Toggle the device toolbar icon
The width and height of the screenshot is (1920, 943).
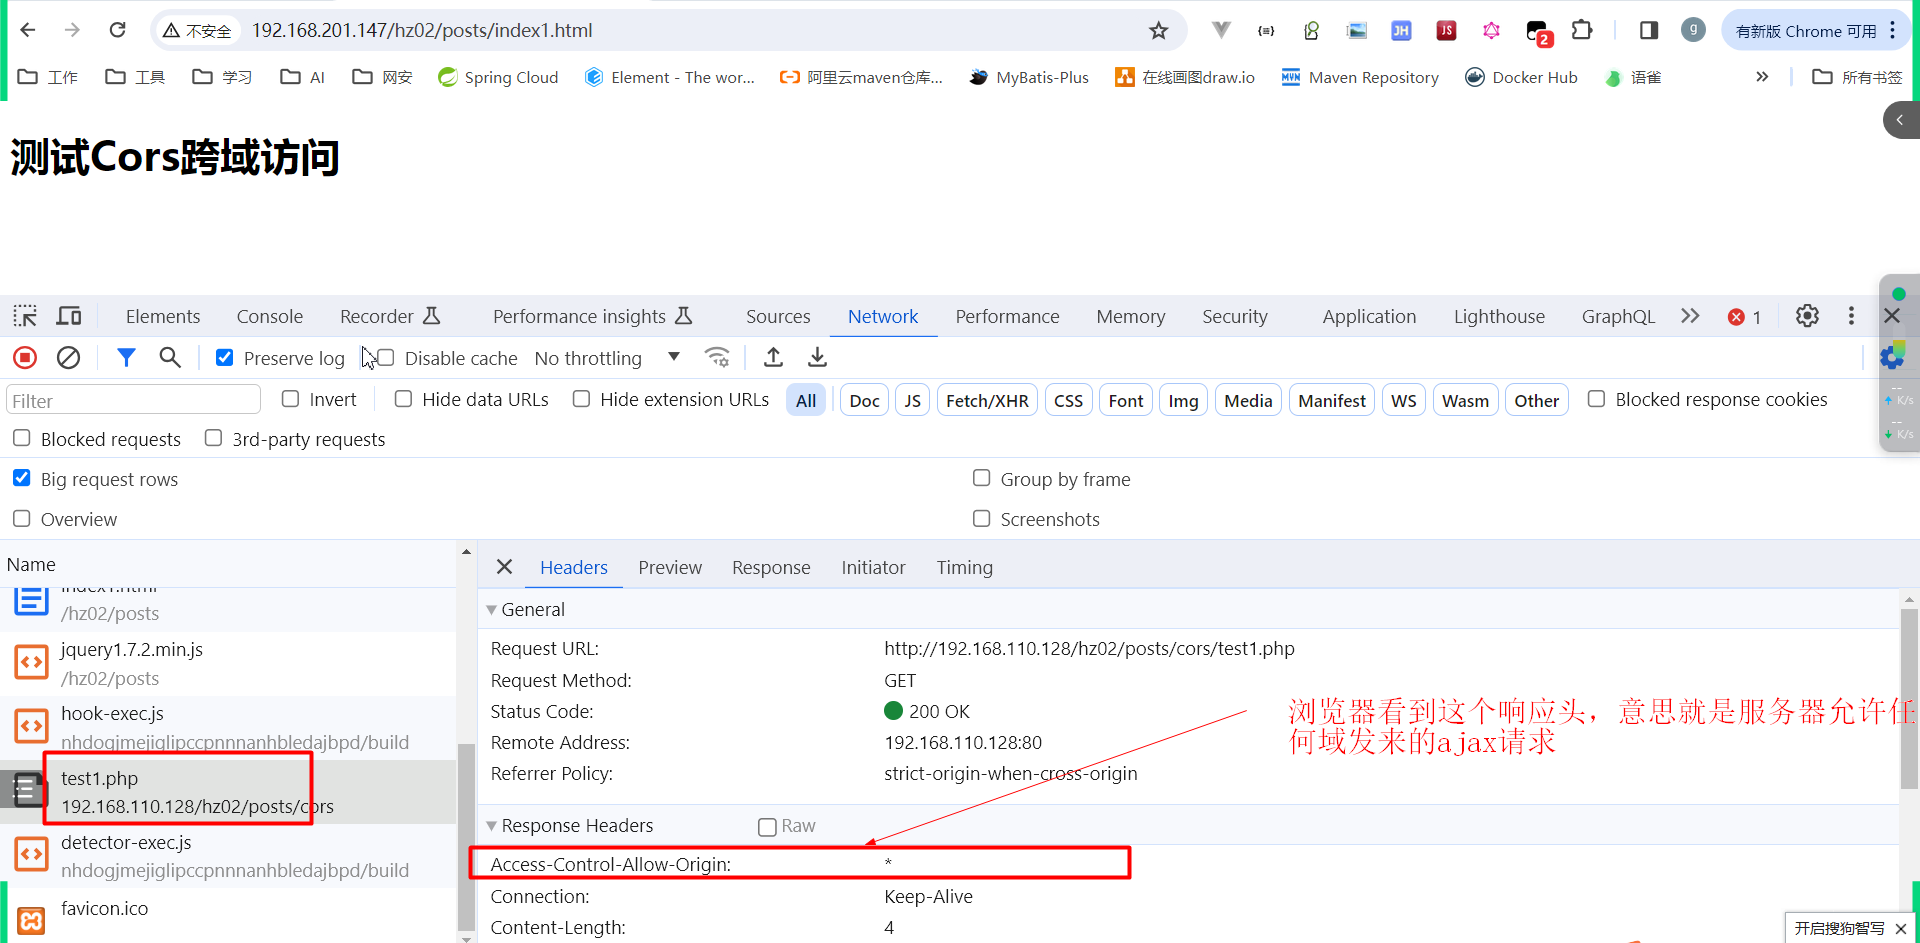coord(69,316)
